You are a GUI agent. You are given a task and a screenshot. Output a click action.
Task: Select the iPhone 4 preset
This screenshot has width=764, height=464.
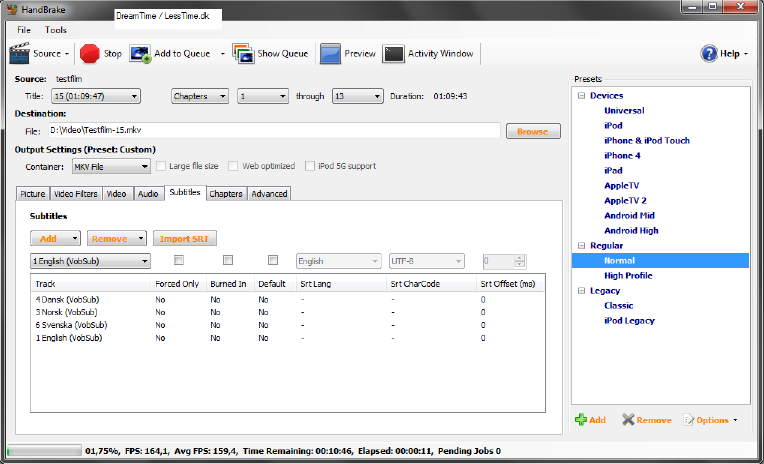coord(622,156)
